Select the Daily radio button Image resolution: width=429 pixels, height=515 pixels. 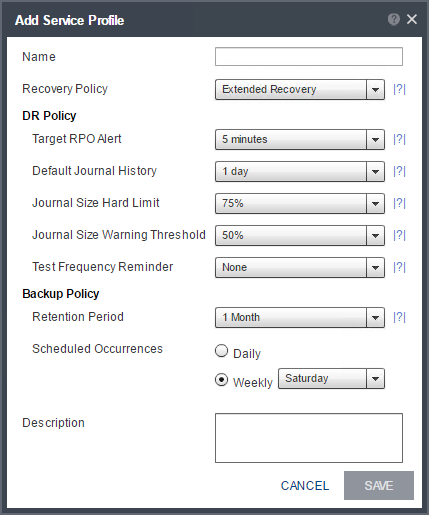tap(222, 351)
